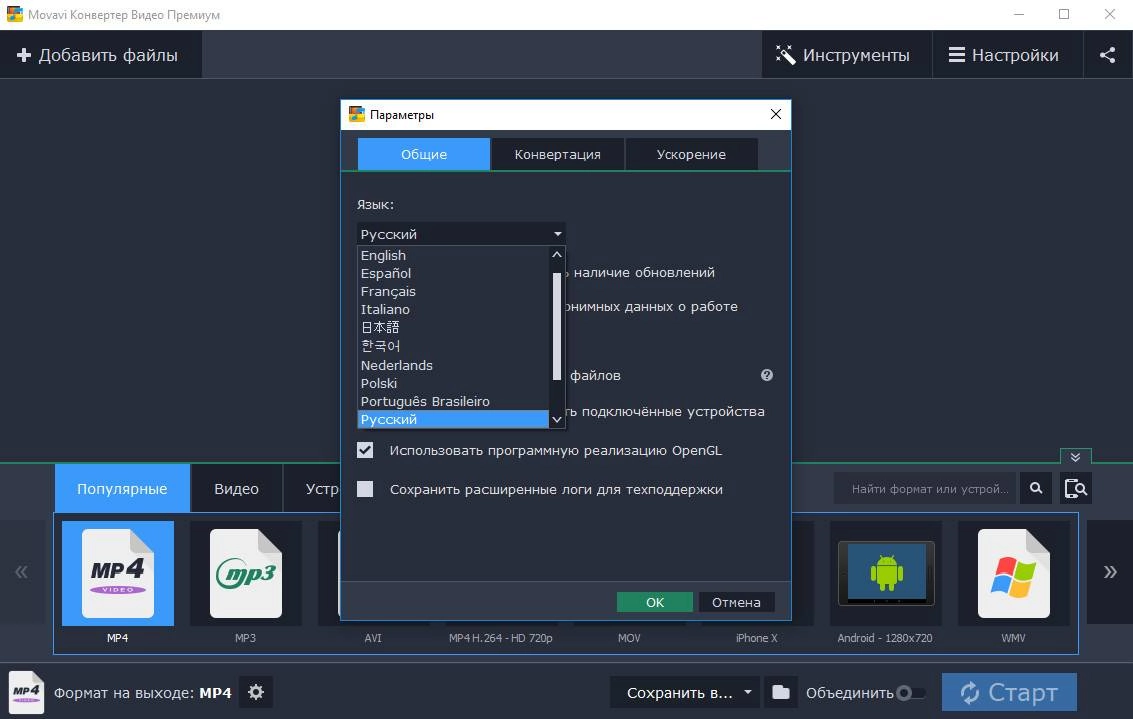Click the format search input field

[925, 488]
